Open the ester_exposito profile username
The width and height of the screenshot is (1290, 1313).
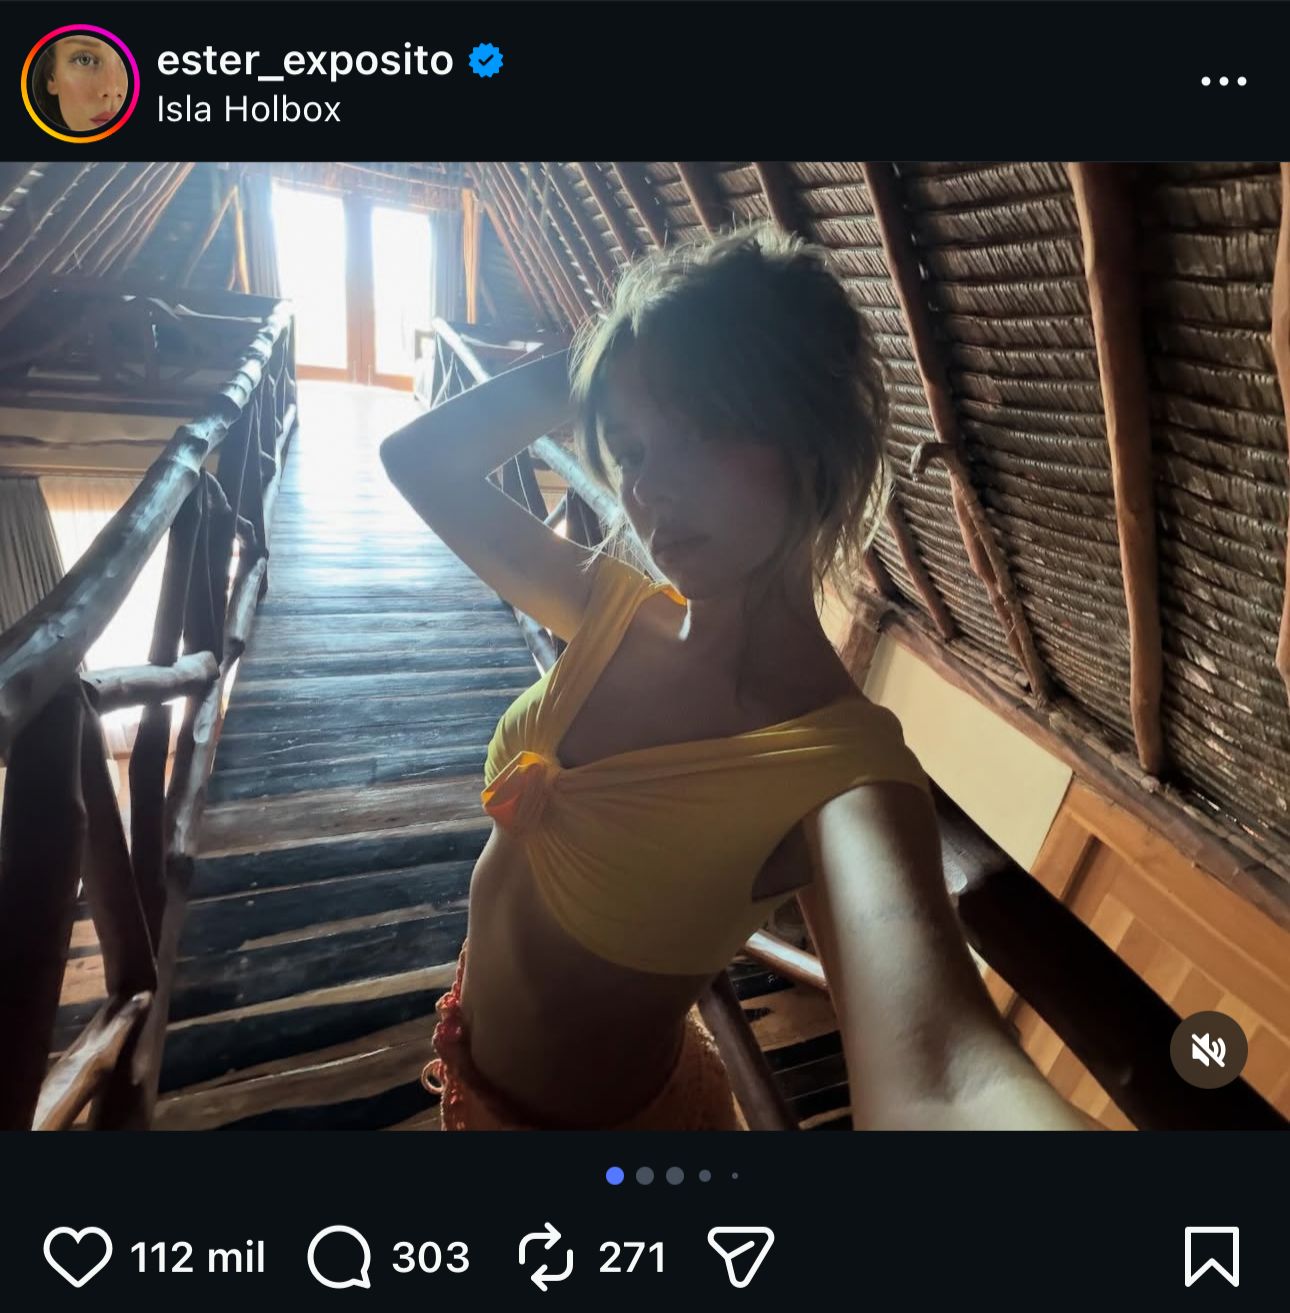pyautogui.click(x=305, y=61)
